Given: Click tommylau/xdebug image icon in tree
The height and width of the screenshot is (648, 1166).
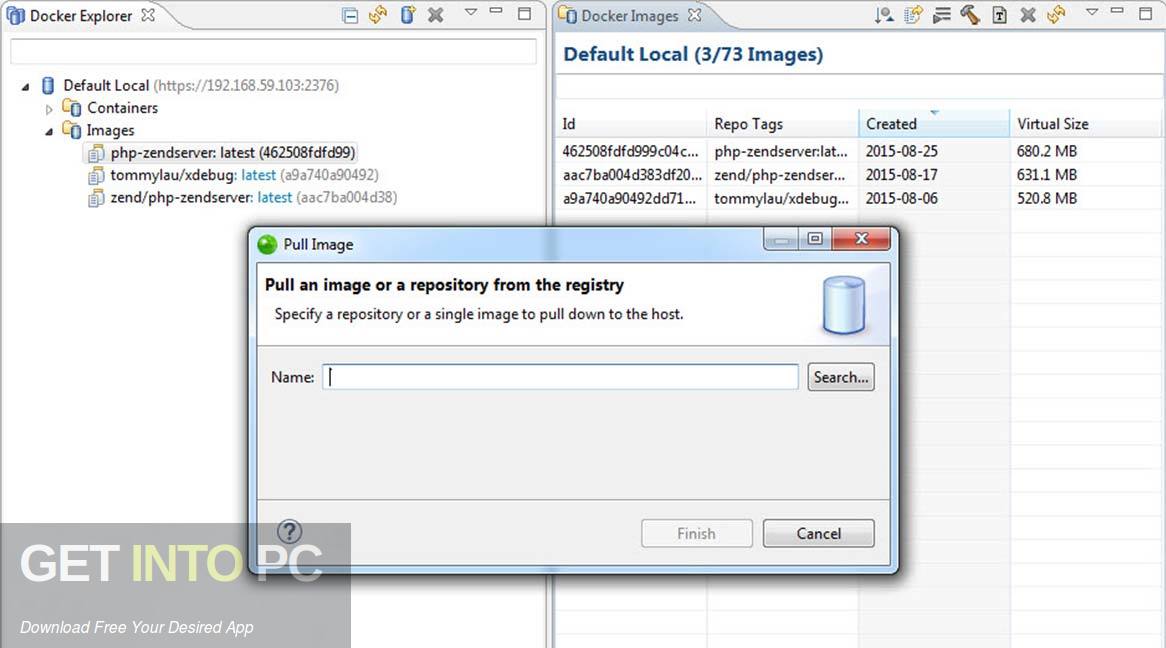Looking at the screenshot, I should tap(96, 176).
